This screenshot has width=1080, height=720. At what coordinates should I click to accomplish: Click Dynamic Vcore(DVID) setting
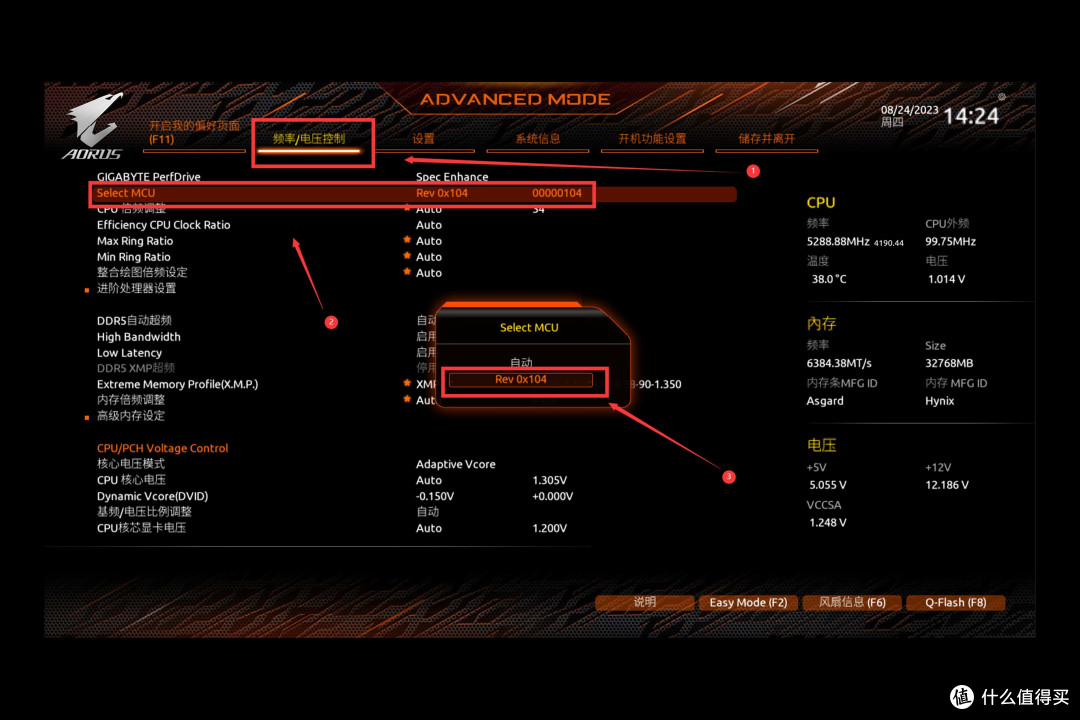152,496
